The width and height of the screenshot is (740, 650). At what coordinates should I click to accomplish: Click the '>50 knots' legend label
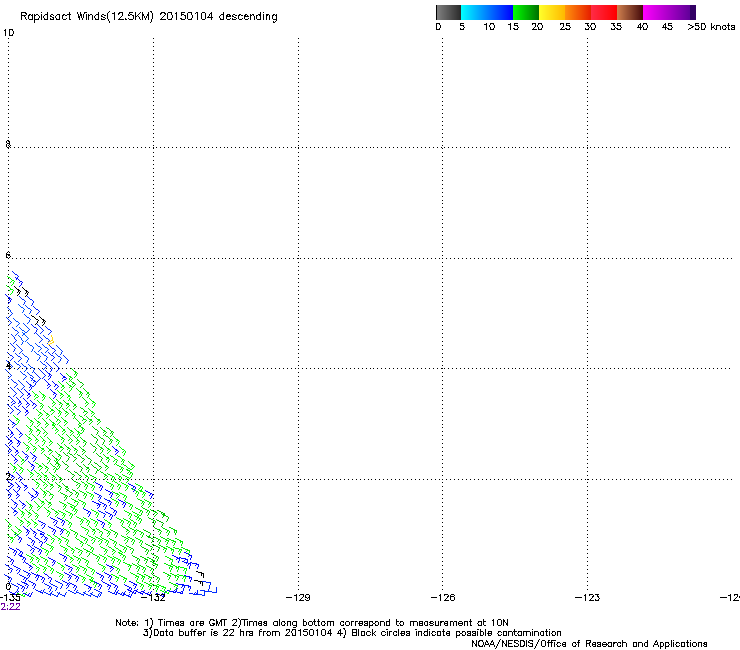click(x=711, y=27)
